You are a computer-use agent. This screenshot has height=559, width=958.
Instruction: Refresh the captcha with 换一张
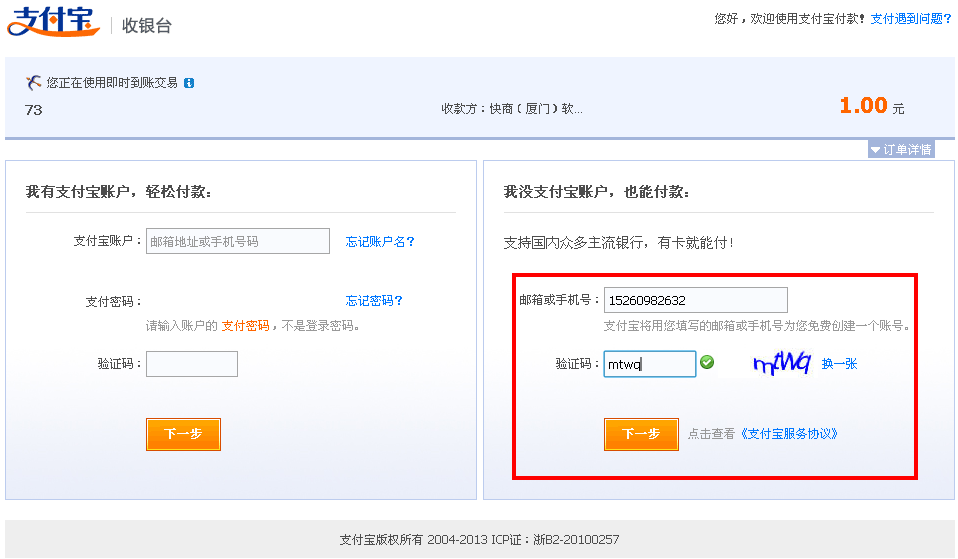click(839, 364)
